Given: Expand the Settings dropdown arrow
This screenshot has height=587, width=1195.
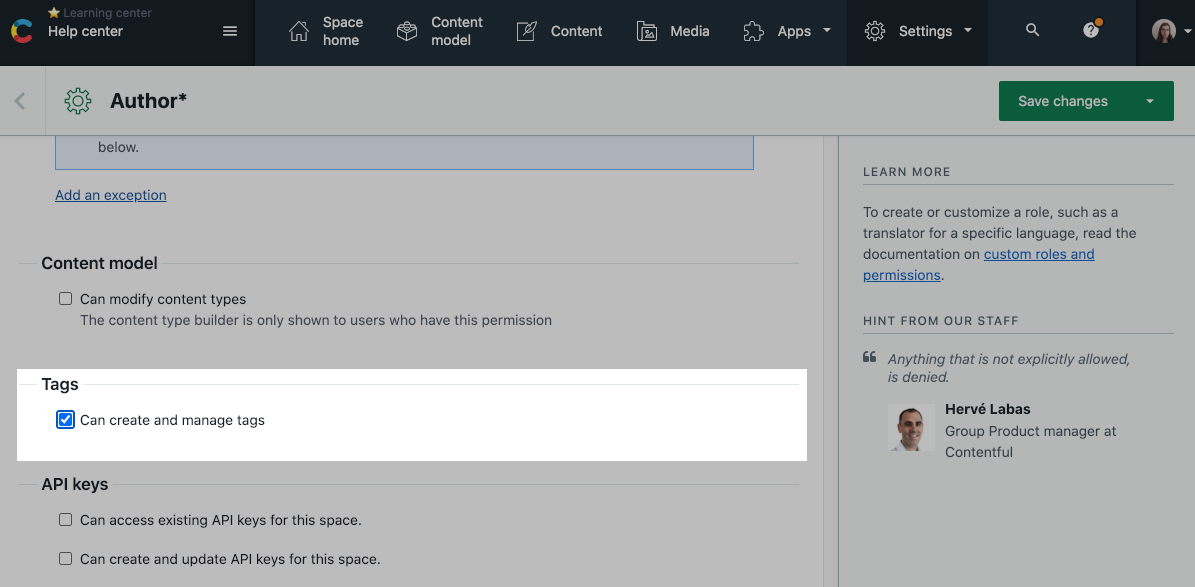Looking at the screenshot, I should 968,31.
